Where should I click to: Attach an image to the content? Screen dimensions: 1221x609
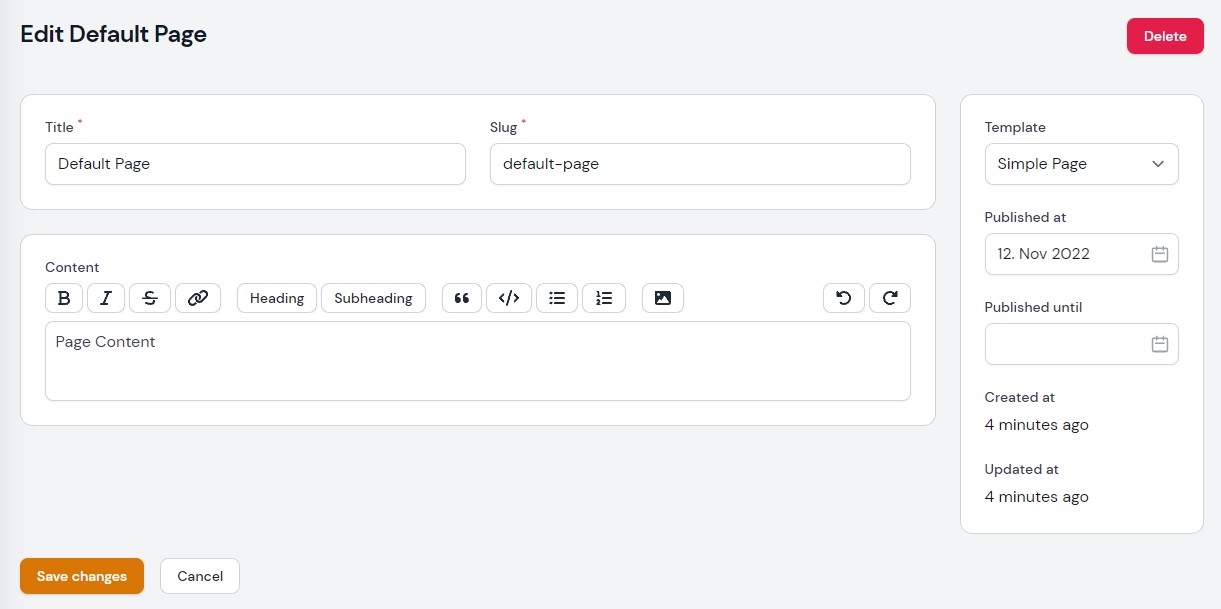point(663,298)
